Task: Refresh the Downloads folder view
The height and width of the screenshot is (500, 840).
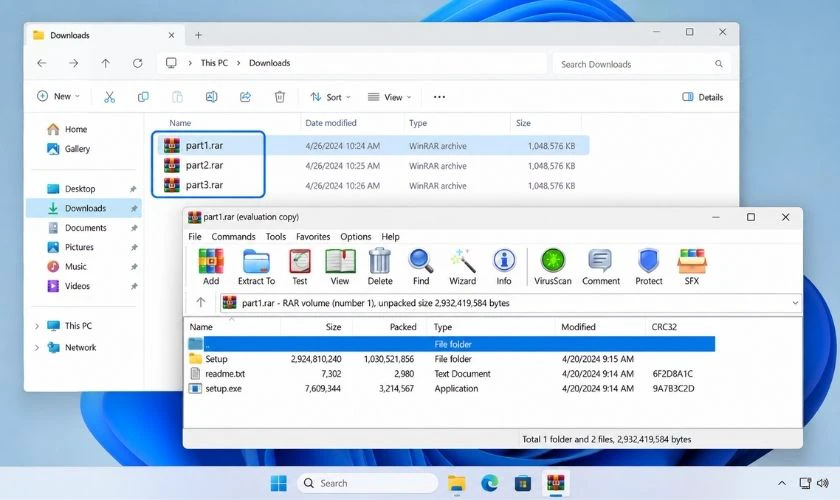Action: point(138,63)
